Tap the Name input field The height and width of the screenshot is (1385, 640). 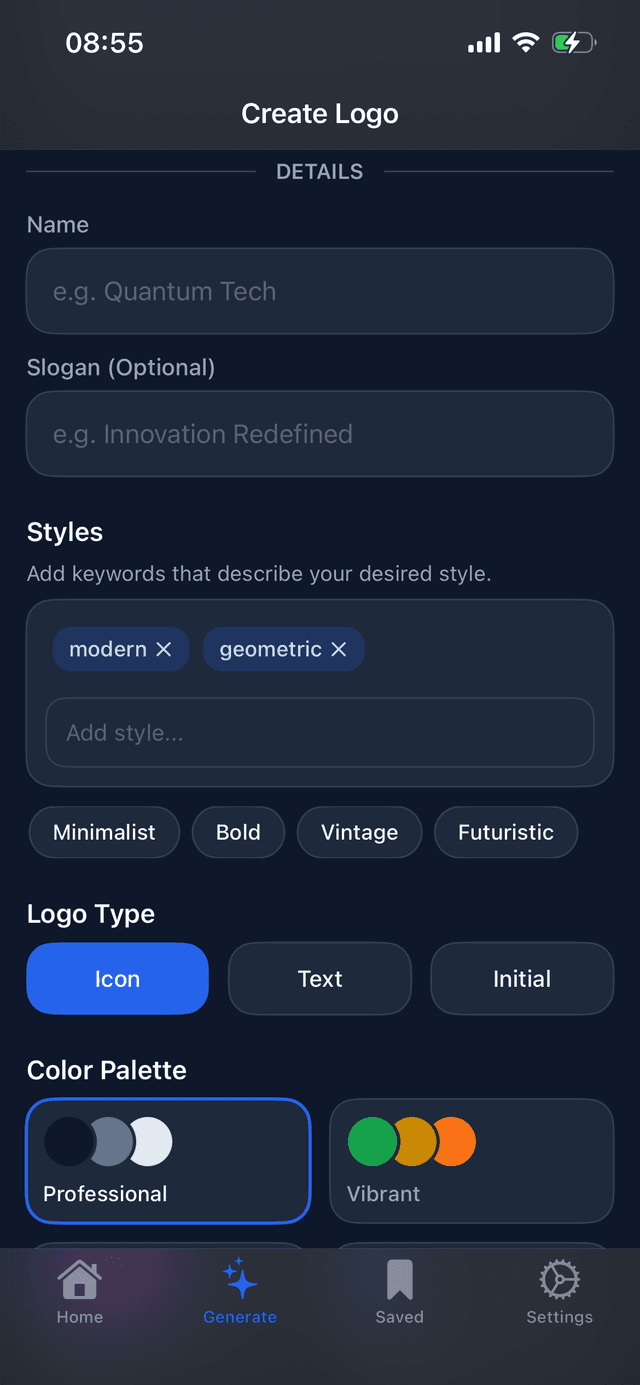click(319, 291)
